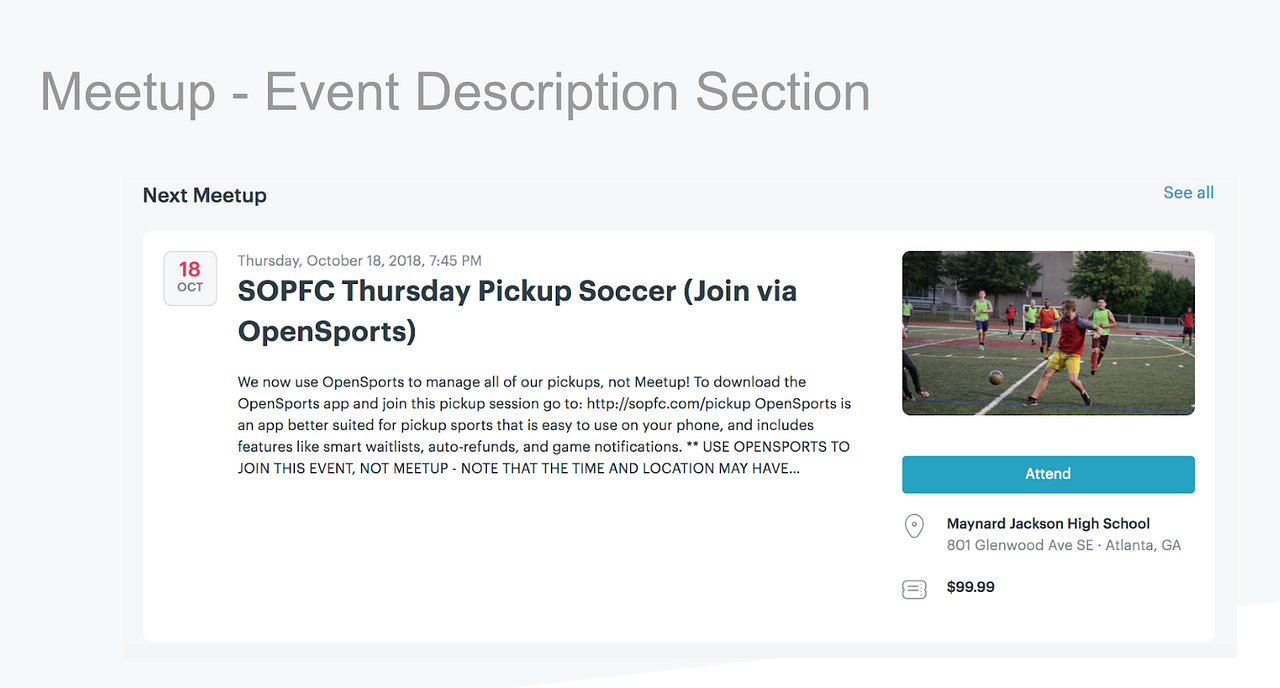The height and width of the screenshot is (688, 1280).
Task: Click the Next Meetup section heading
Action: point(204,195)
